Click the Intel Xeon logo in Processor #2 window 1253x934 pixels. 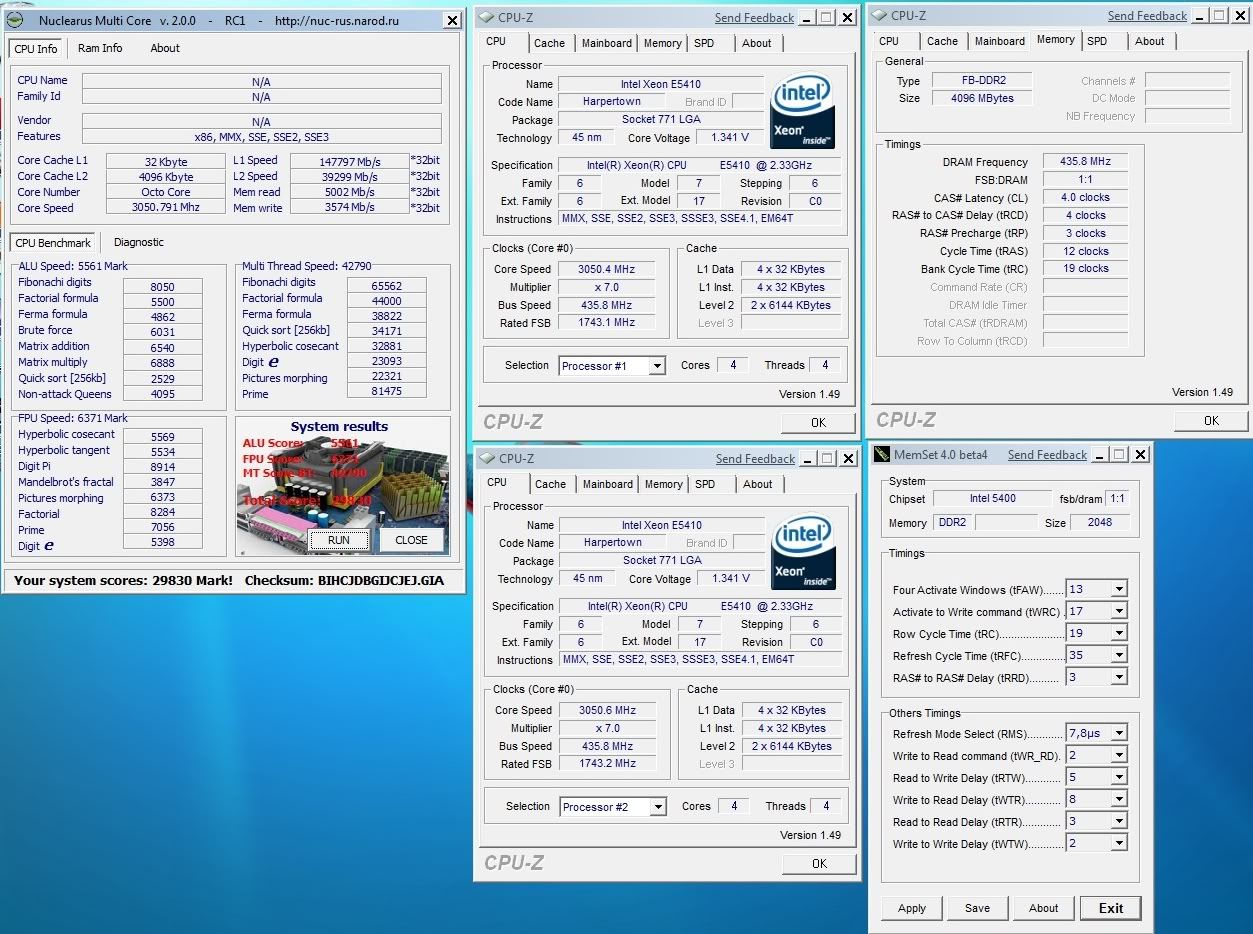pyautogui.click(x=803, y=553)
